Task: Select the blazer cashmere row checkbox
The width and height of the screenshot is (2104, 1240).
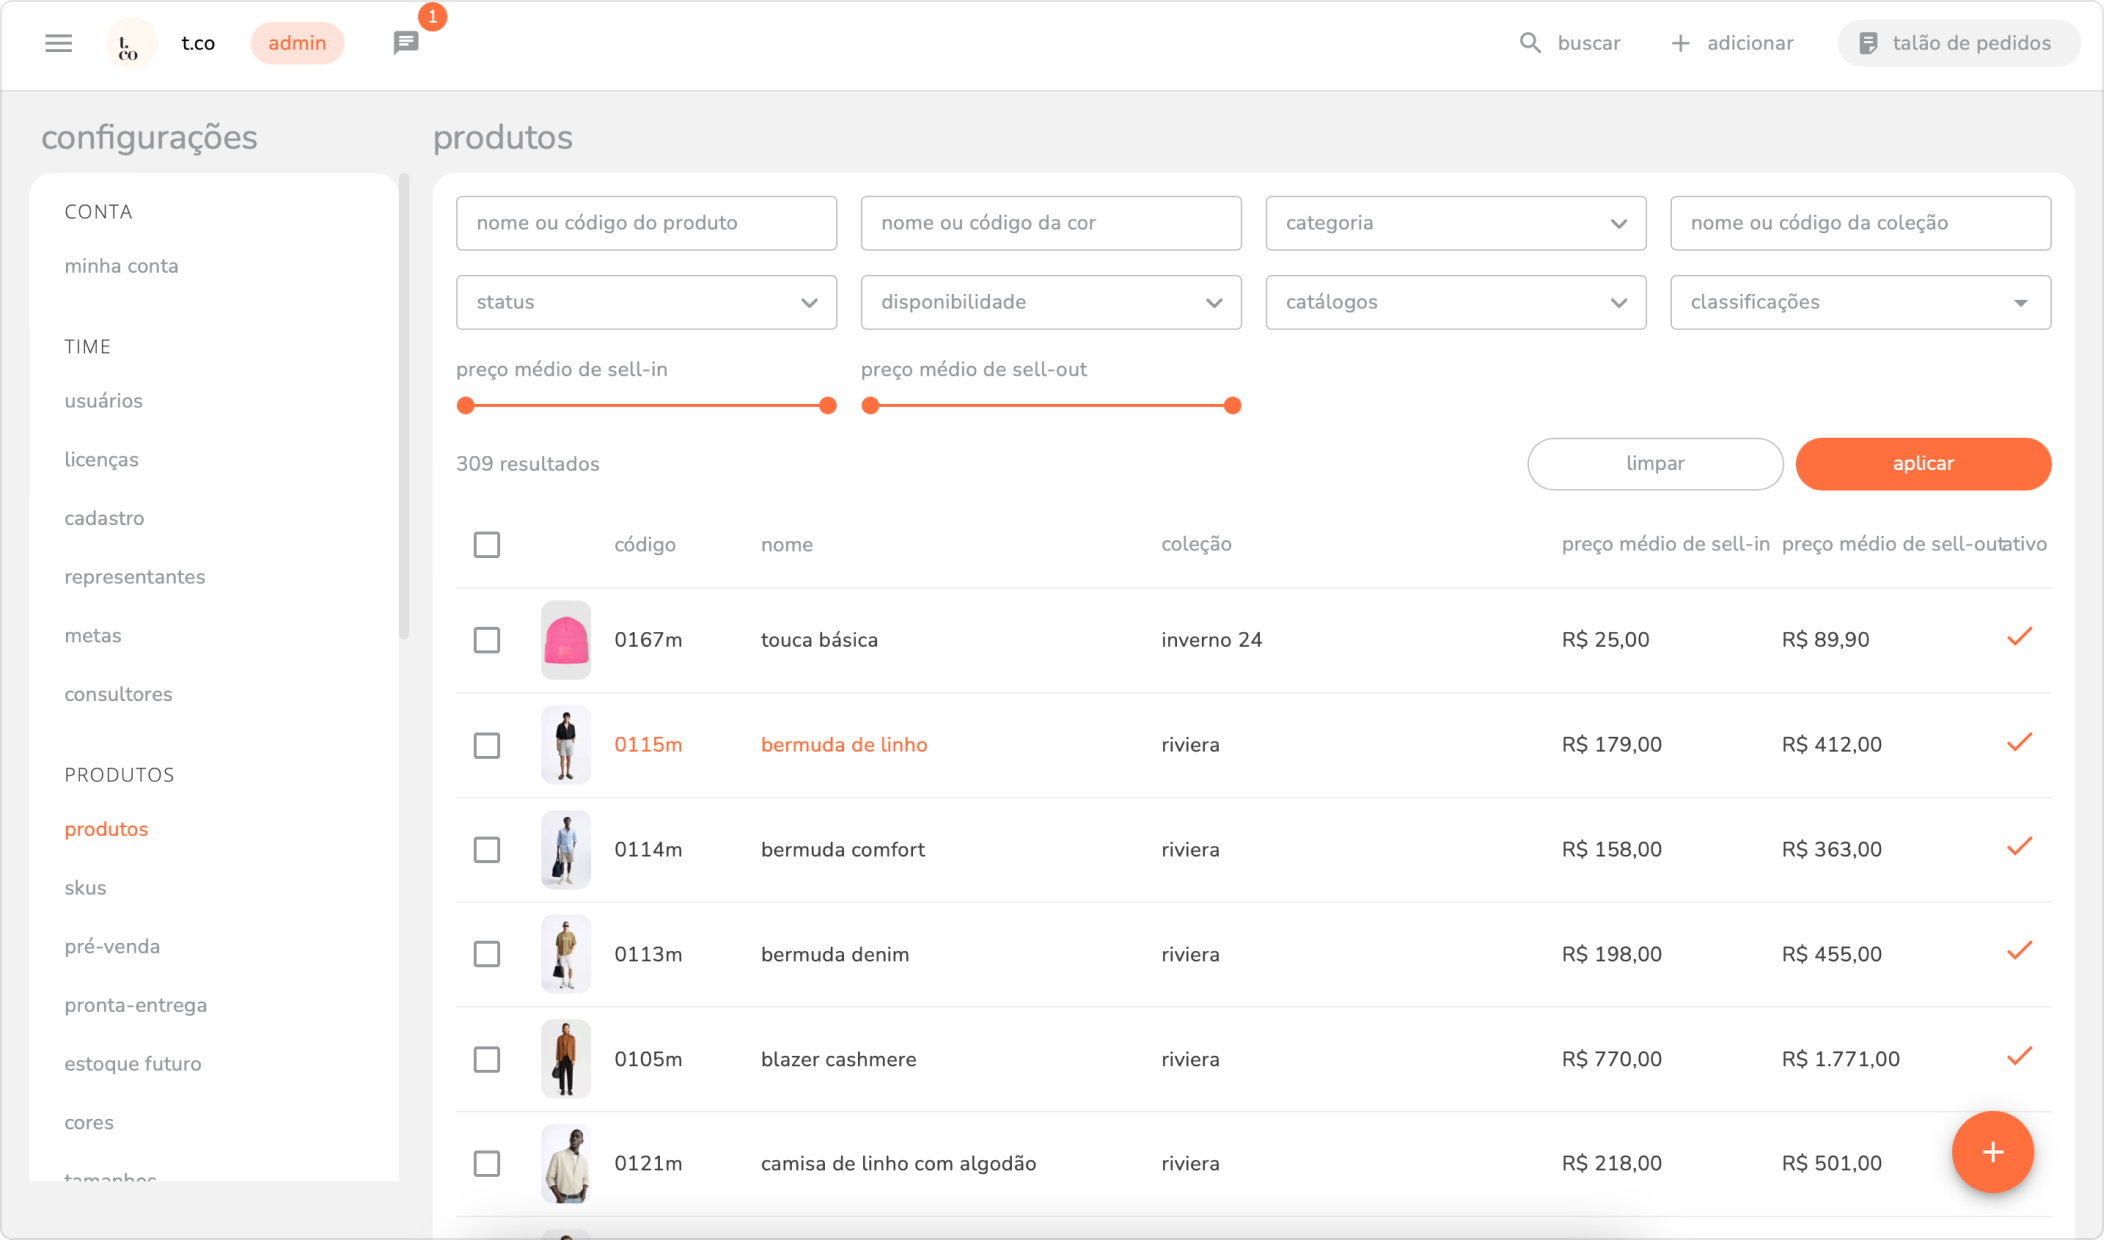Action: (x=487, y=1059)
